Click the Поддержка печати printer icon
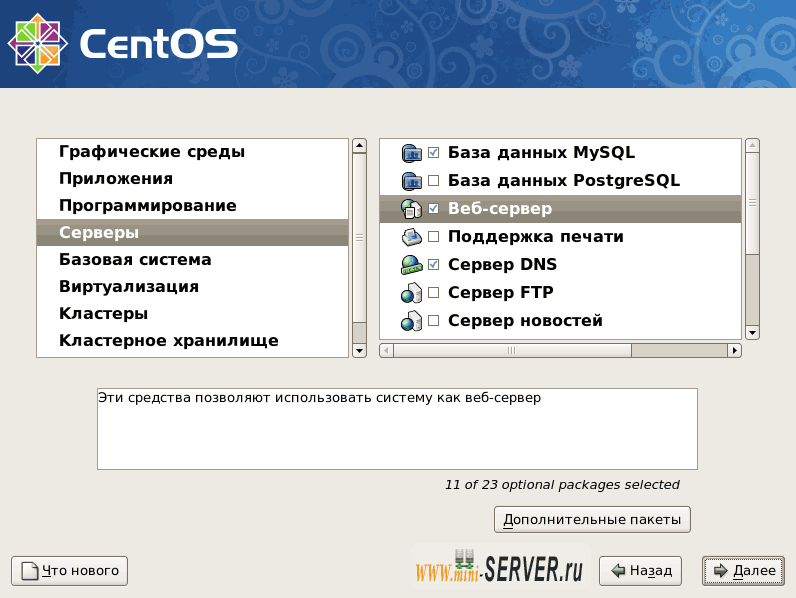The height and width of the screenshot is (598, 796). (x=411, y=237)
